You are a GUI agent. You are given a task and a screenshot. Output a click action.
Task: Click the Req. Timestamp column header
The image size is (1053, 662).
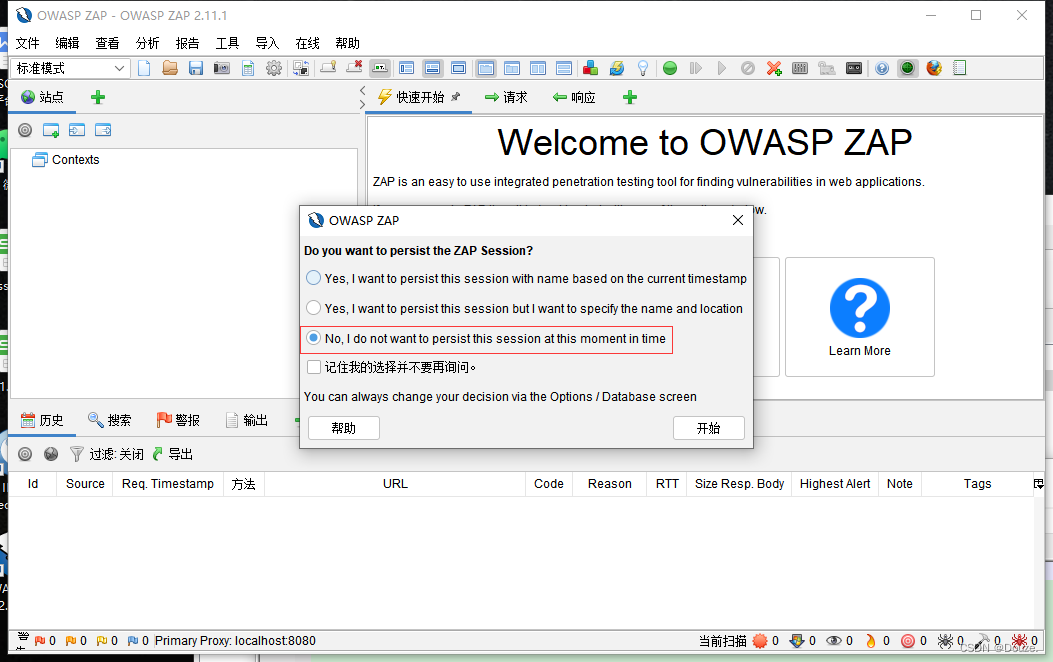click(x=168, y=483)
